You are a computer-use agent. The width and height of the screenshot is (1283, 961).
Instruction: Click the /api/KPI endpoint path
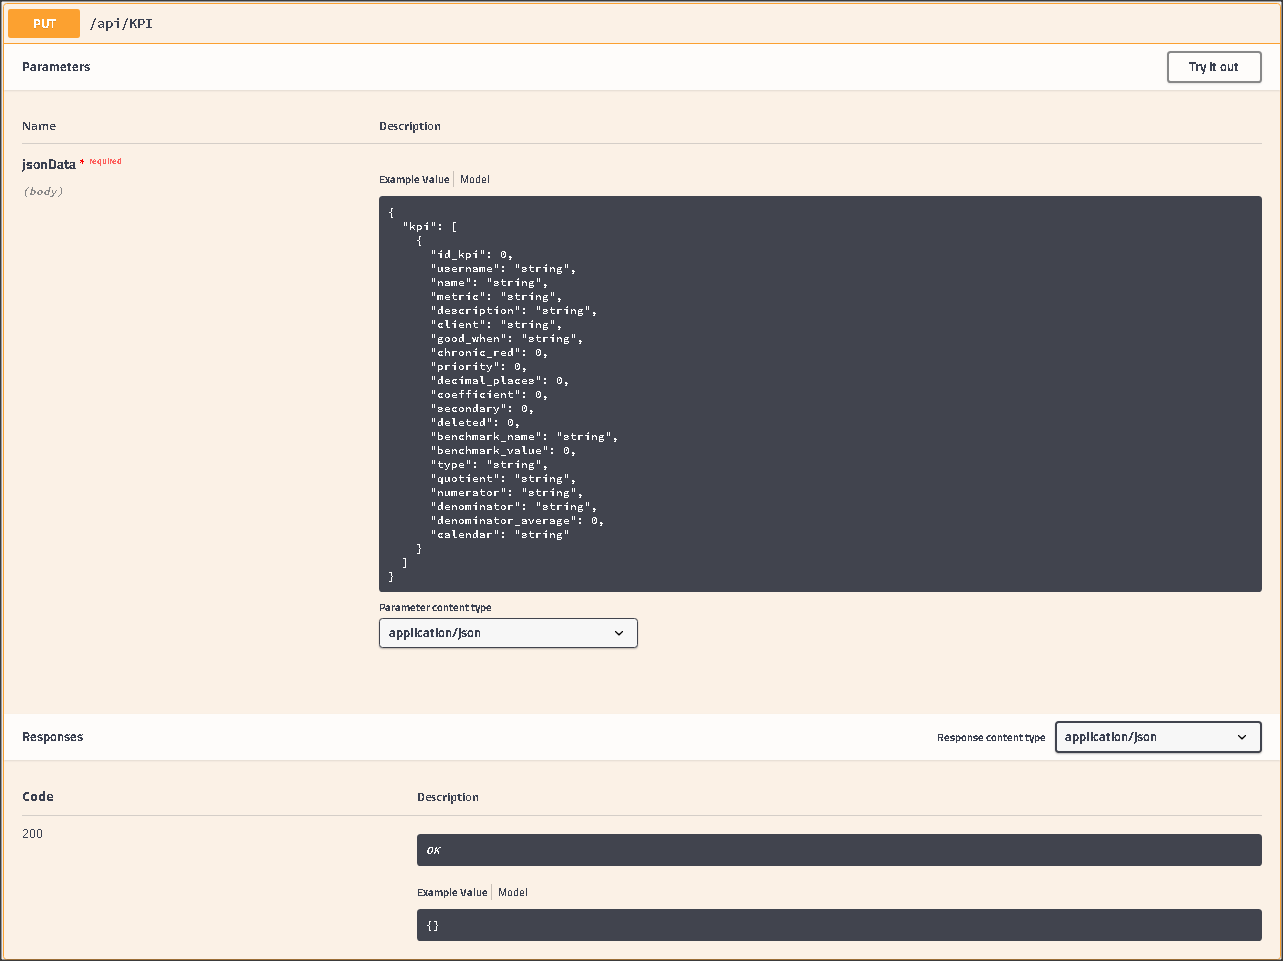click(121, 23)
